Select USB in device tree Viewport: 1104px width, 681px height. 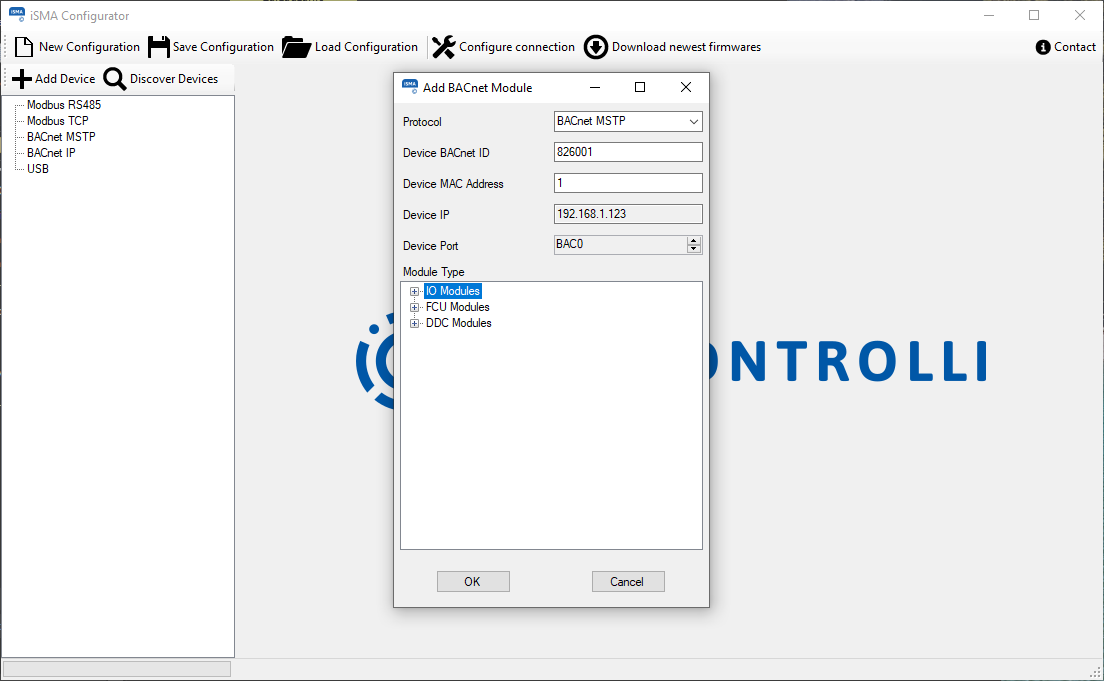pos(38,169)
